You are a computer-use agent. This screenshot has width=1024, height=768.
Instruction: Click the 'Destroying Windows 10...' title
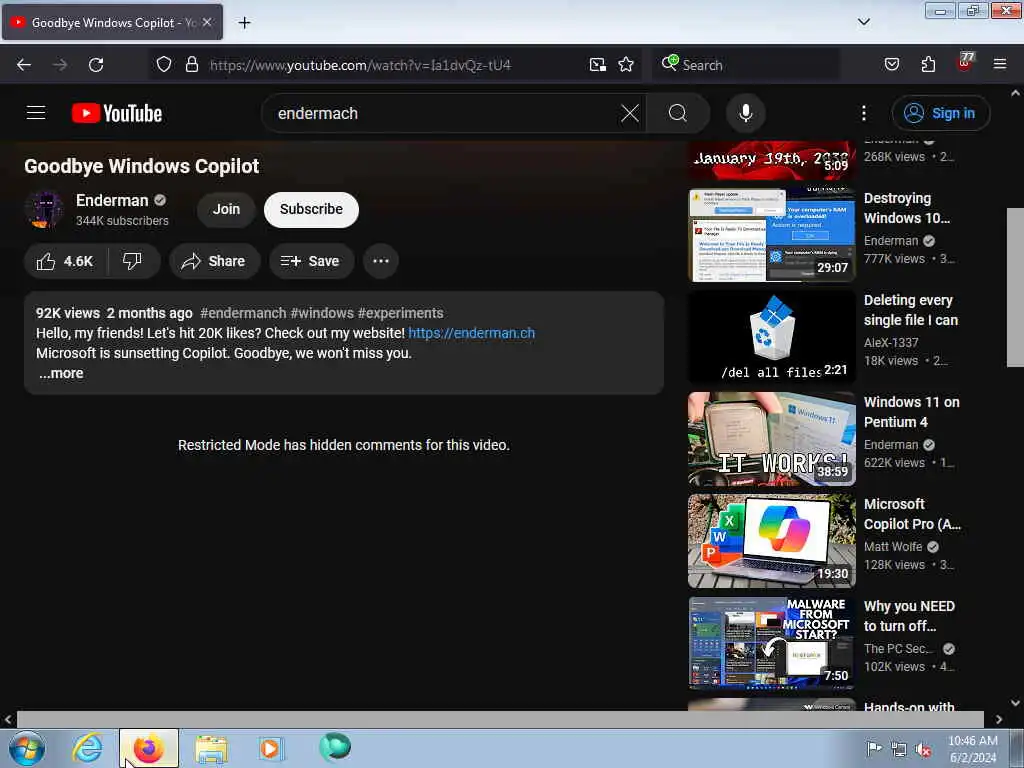click(907, 208)
